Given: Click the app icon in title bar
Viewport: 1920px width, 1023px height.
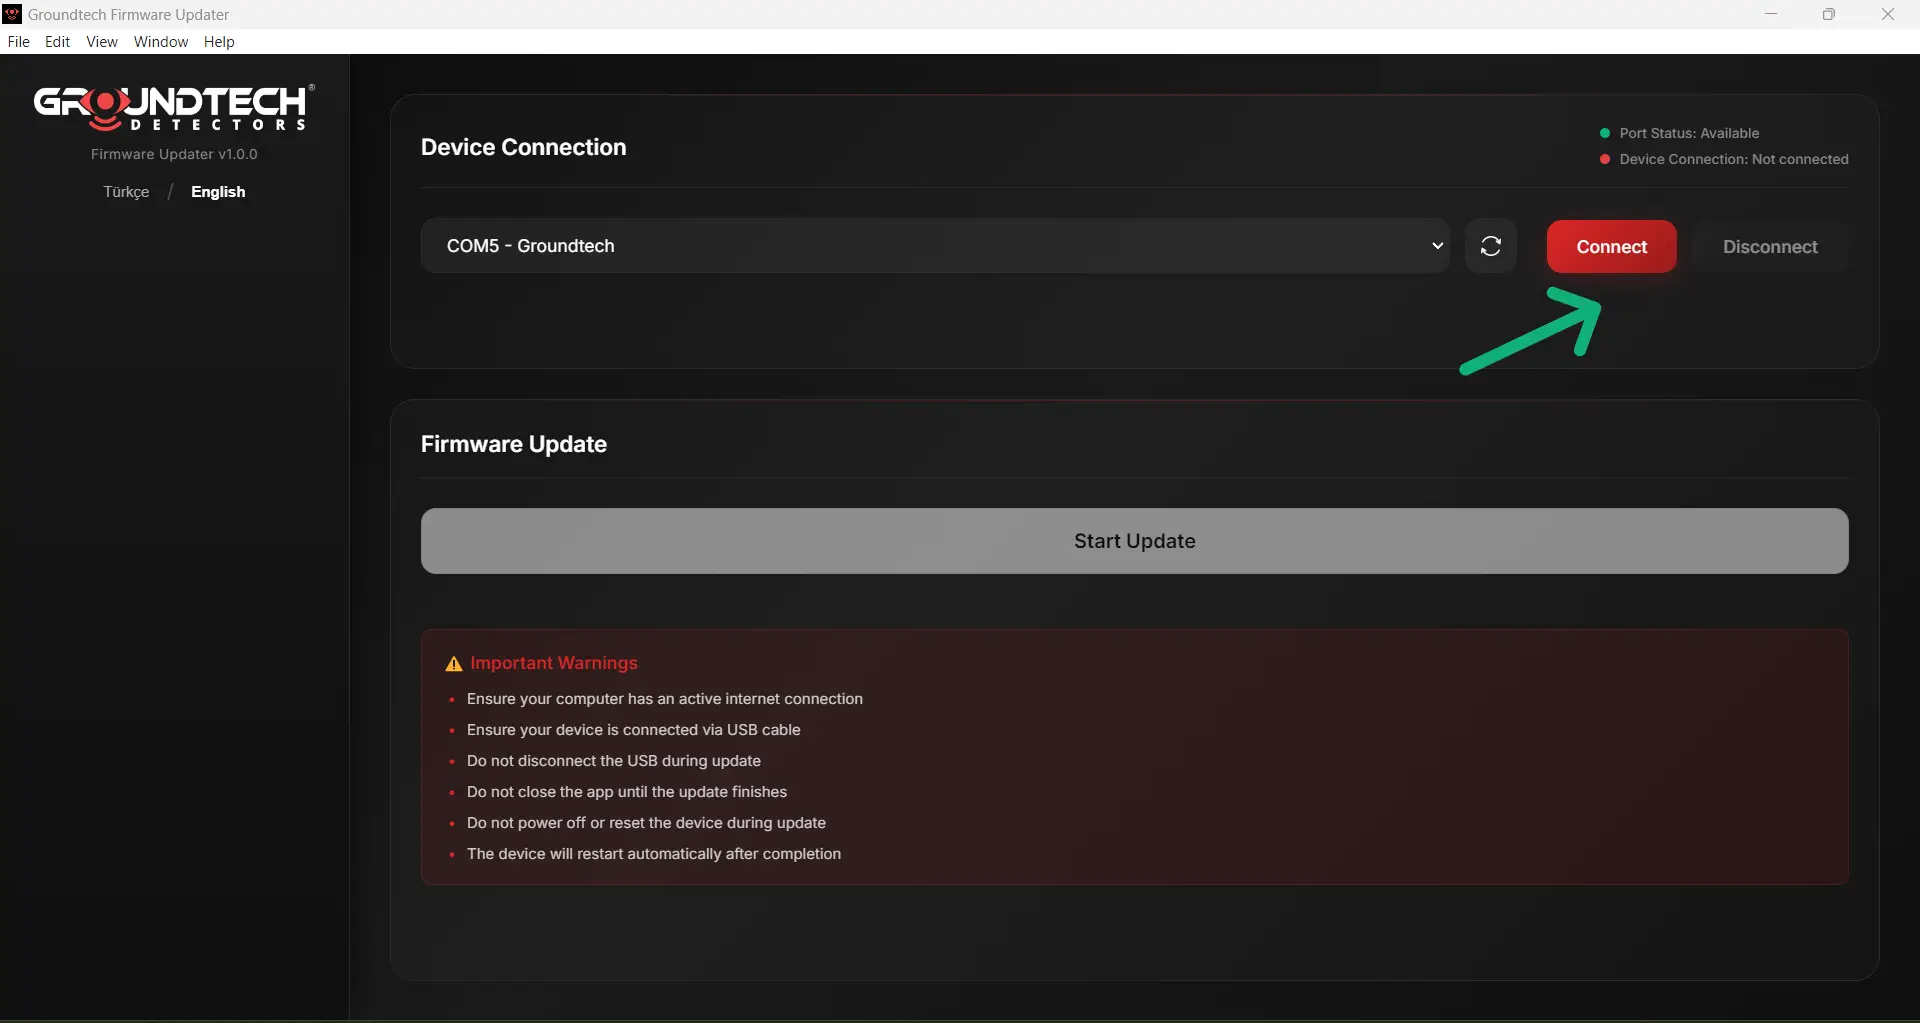Looking at the screenshot, I should click(x=12, y=14).
